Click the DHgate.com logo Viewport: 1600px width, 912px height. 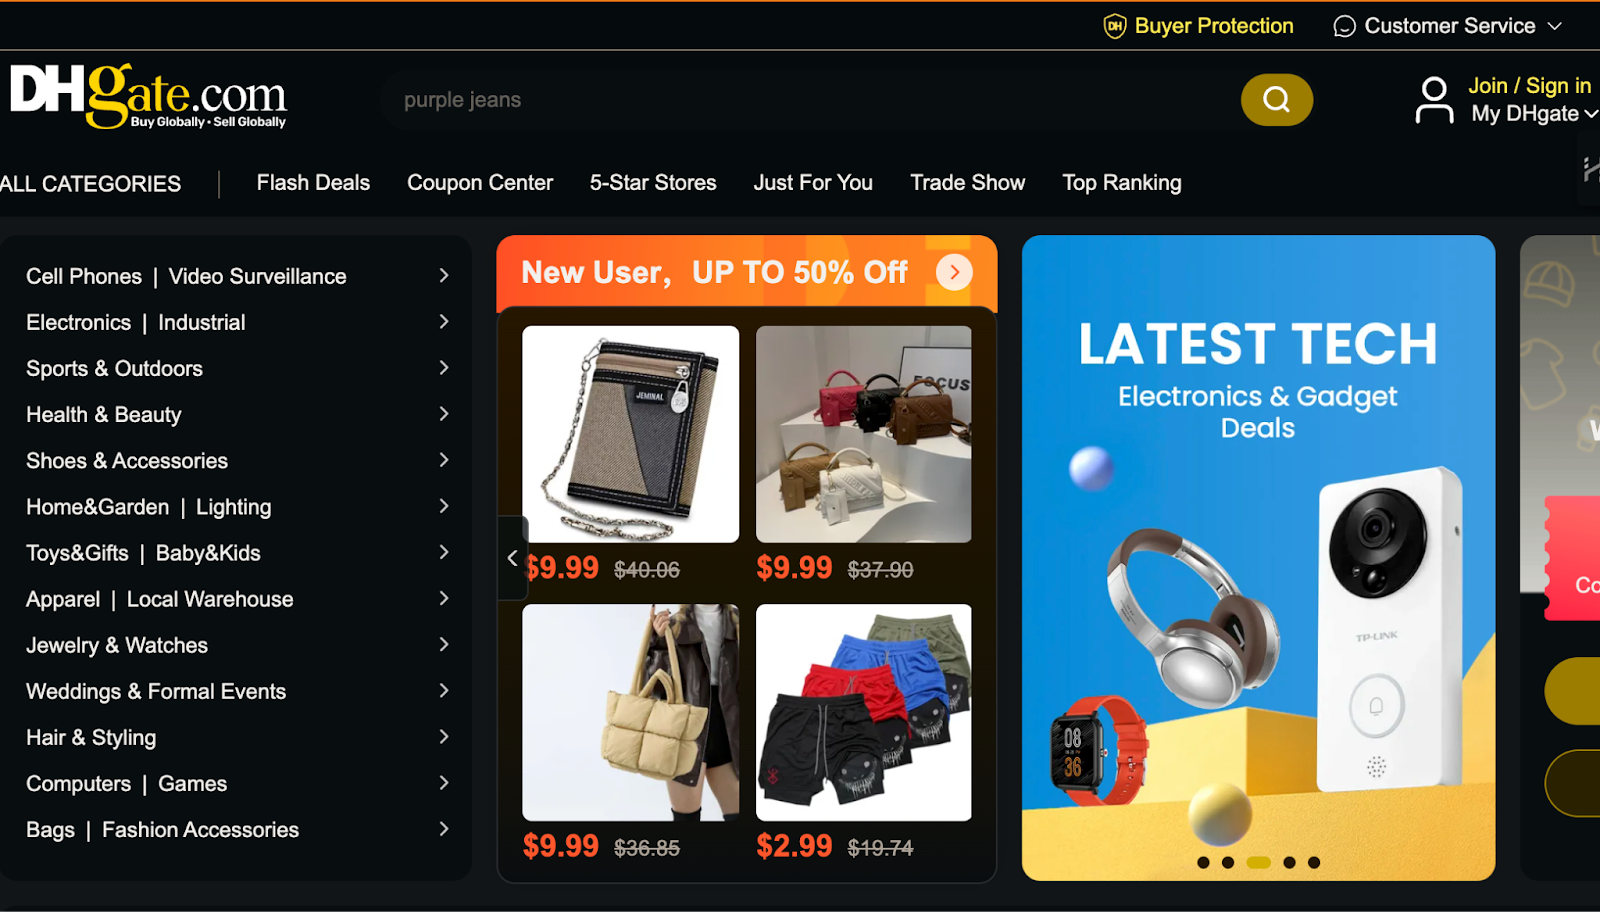coord(148,96)
